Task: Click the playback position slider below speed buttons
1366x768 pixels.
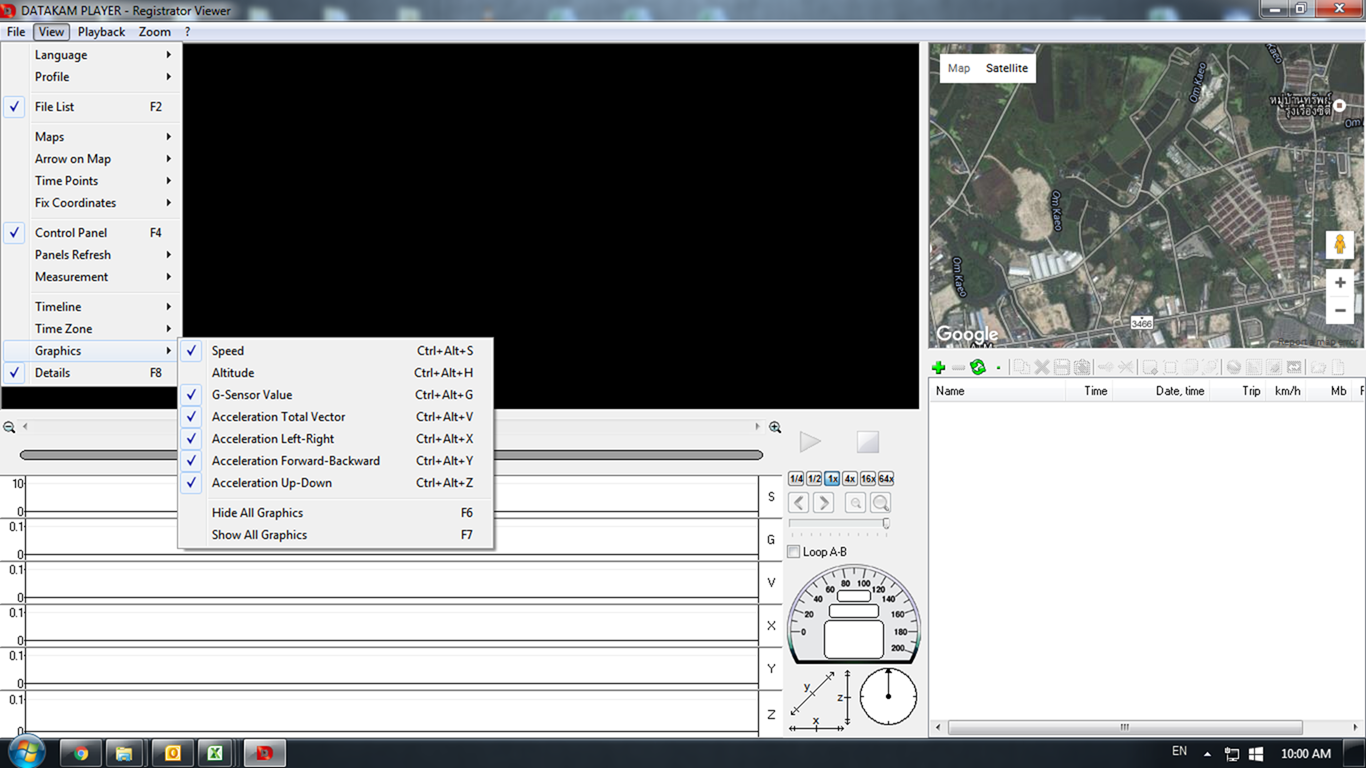Action: click(838, 523)
